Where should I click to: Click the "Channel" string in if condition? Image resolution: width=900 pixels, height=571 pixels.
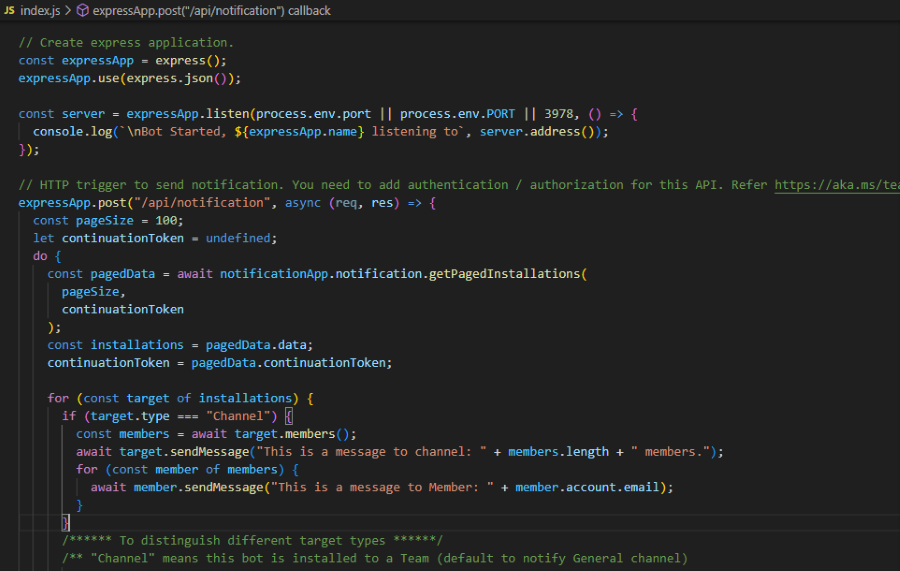point(238,416)
